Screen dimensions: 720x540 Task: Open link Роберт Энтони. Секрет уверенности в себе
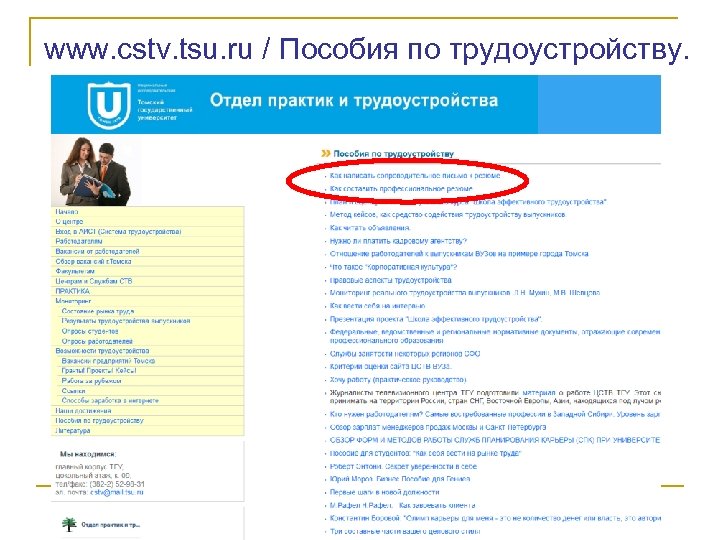[403, 466]
